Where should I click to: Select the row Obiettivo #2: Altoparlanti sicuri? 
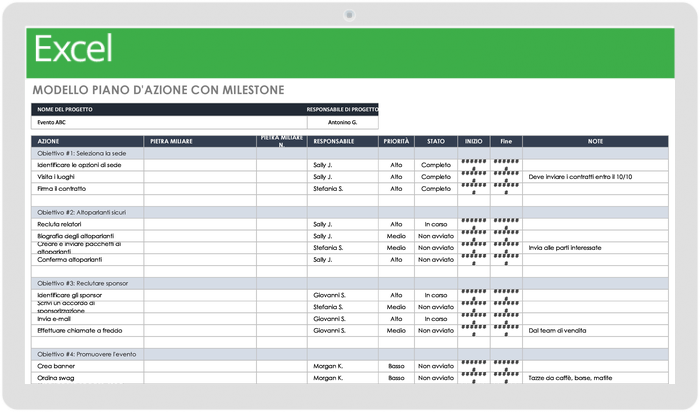350,212
